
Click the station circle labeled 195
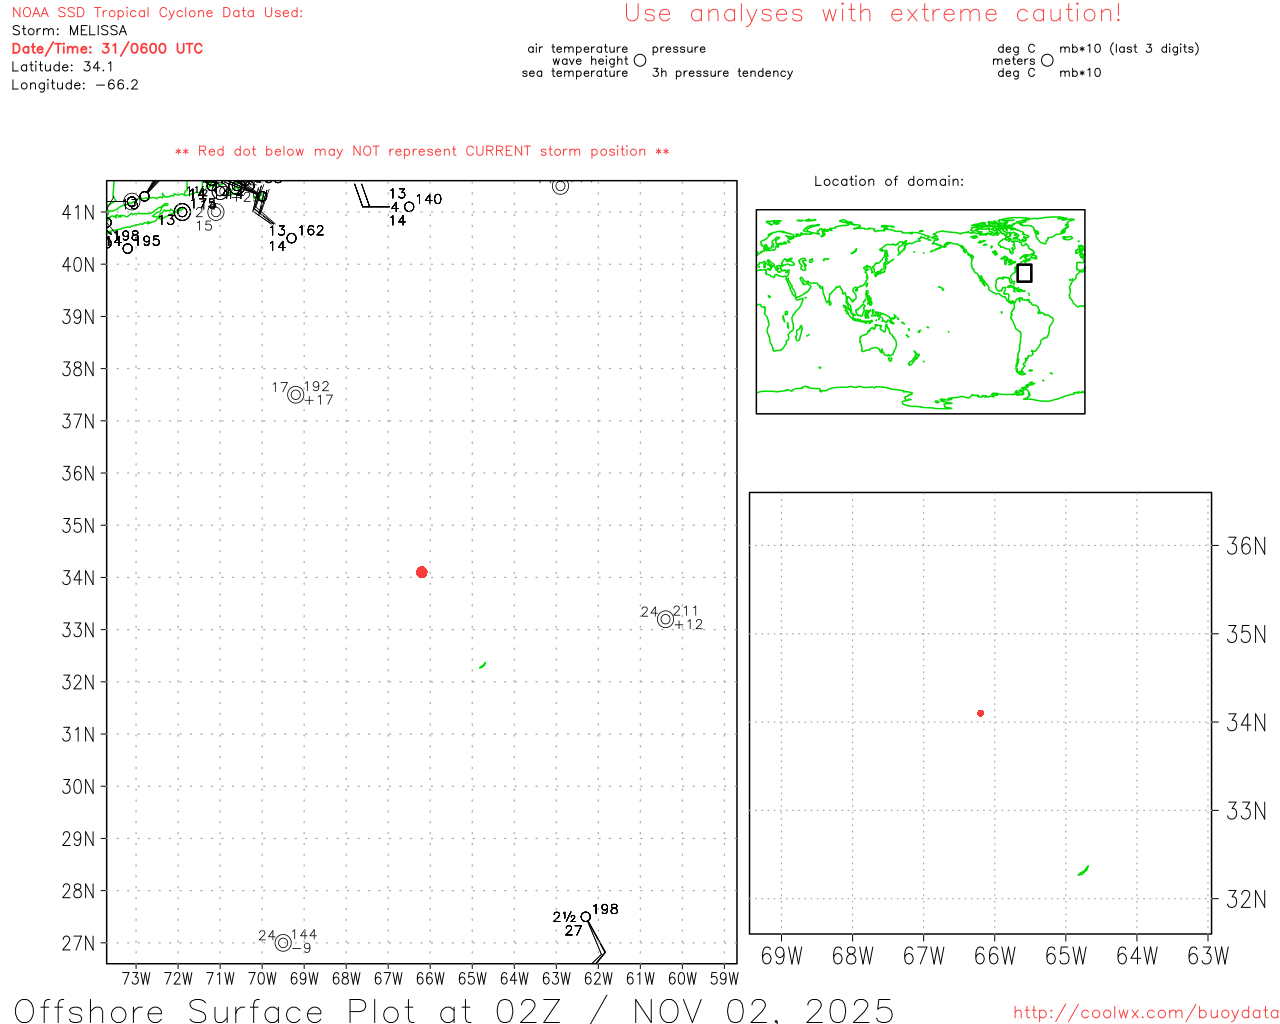[x=127, y=248]
